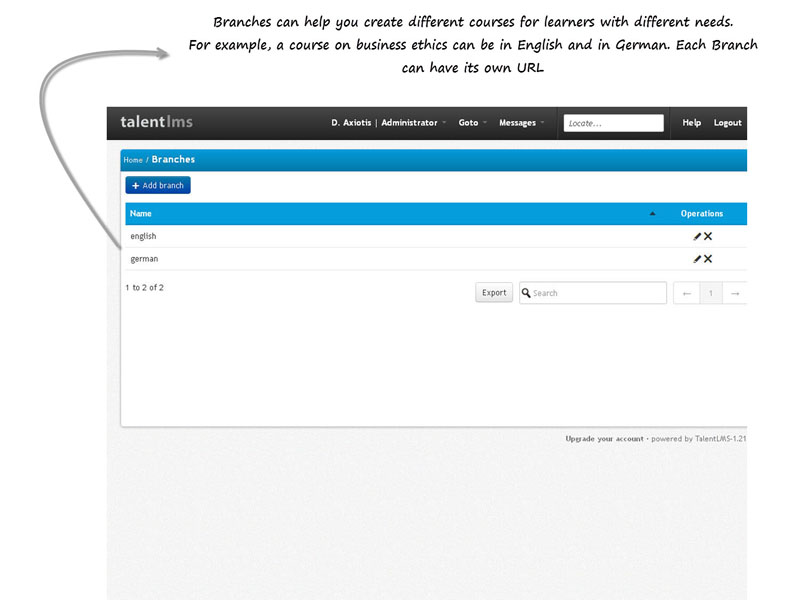The width and height of the screenshot is (800, 600).
Task: Open the english branch row
Action: tap(436, 236)
